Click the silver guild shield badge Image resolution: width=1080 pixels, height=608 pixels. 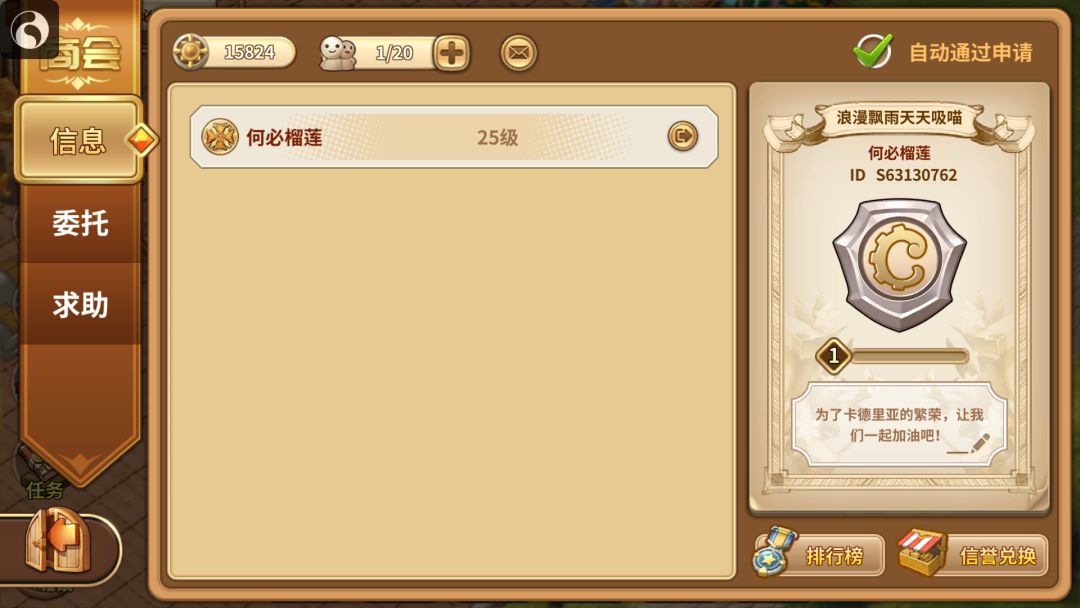pyautogui.click(x=899, y=265)
